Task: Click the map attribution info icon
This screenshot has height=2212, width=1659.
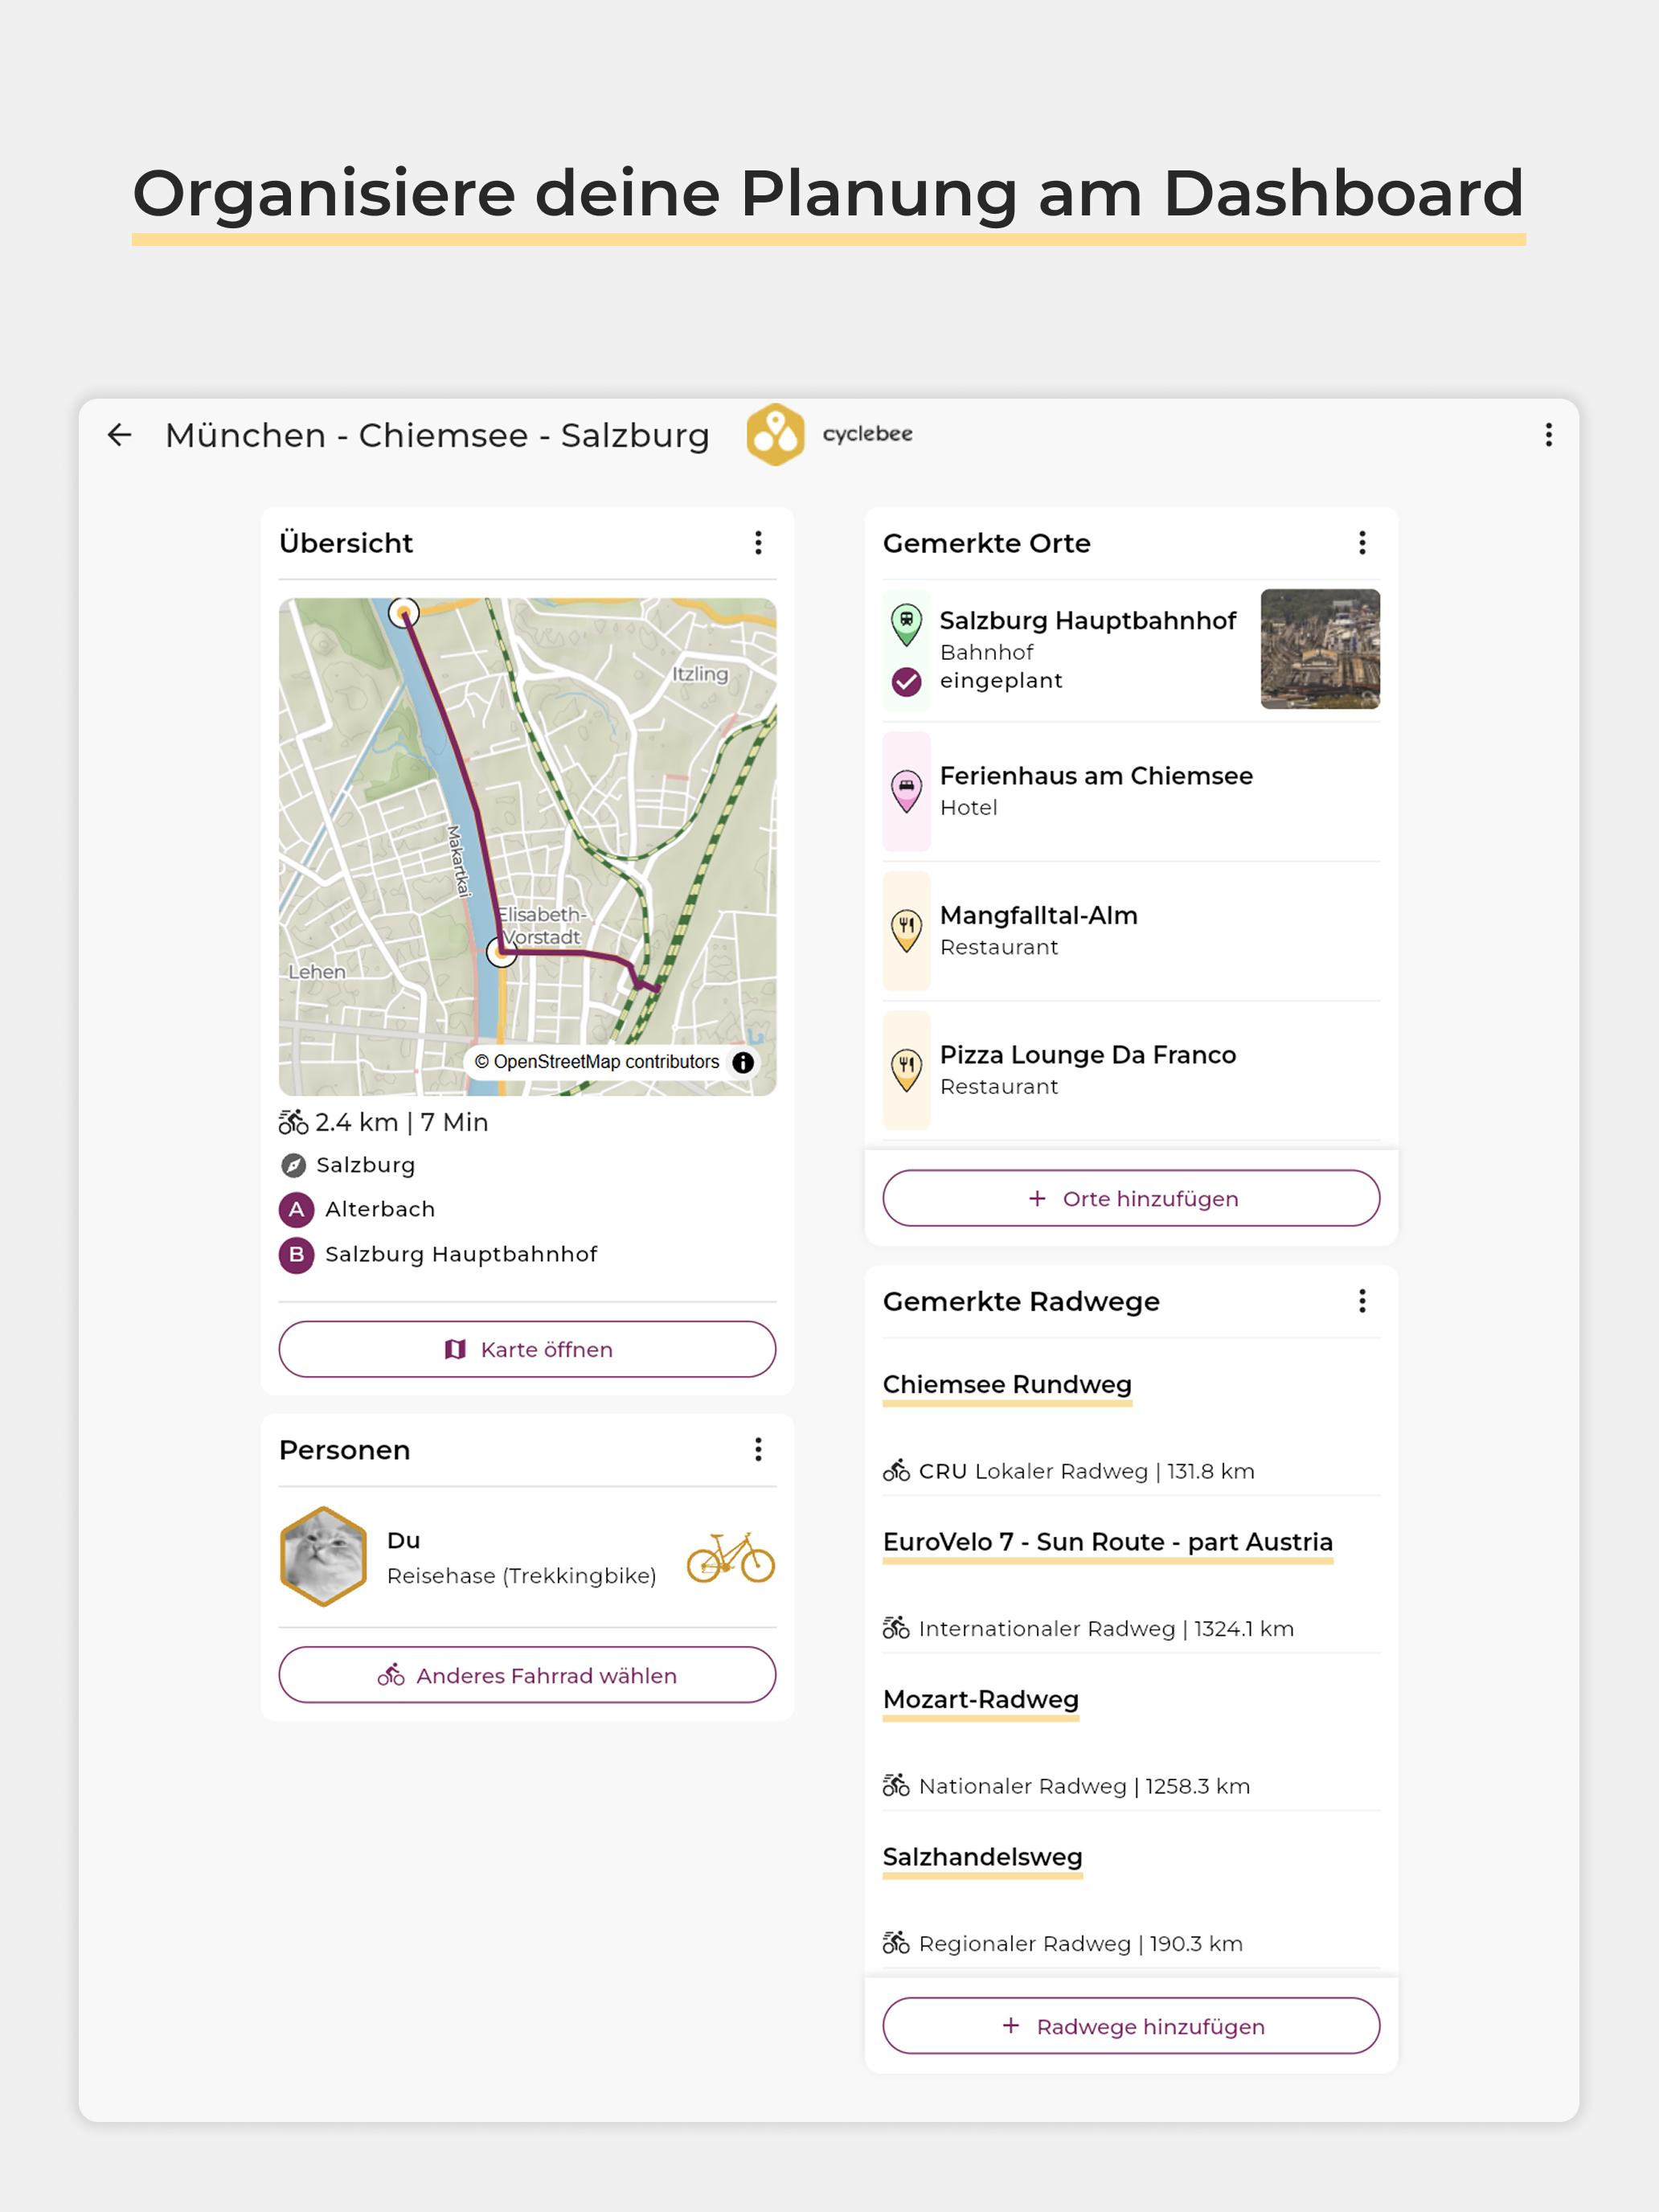Action: pyautogui.click(x=743, y=1062)
